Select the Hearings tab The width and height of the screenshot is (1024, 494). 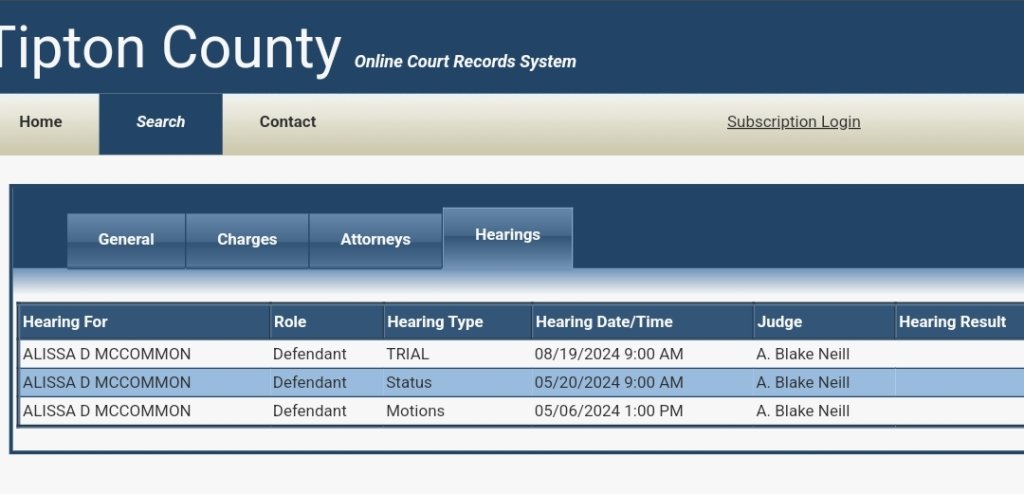coord(507,236)
